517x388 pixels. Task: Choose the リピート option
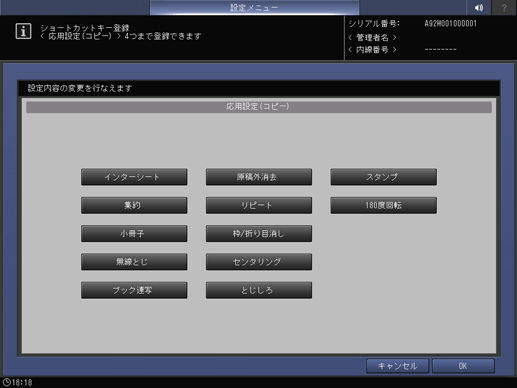[259, 205]
